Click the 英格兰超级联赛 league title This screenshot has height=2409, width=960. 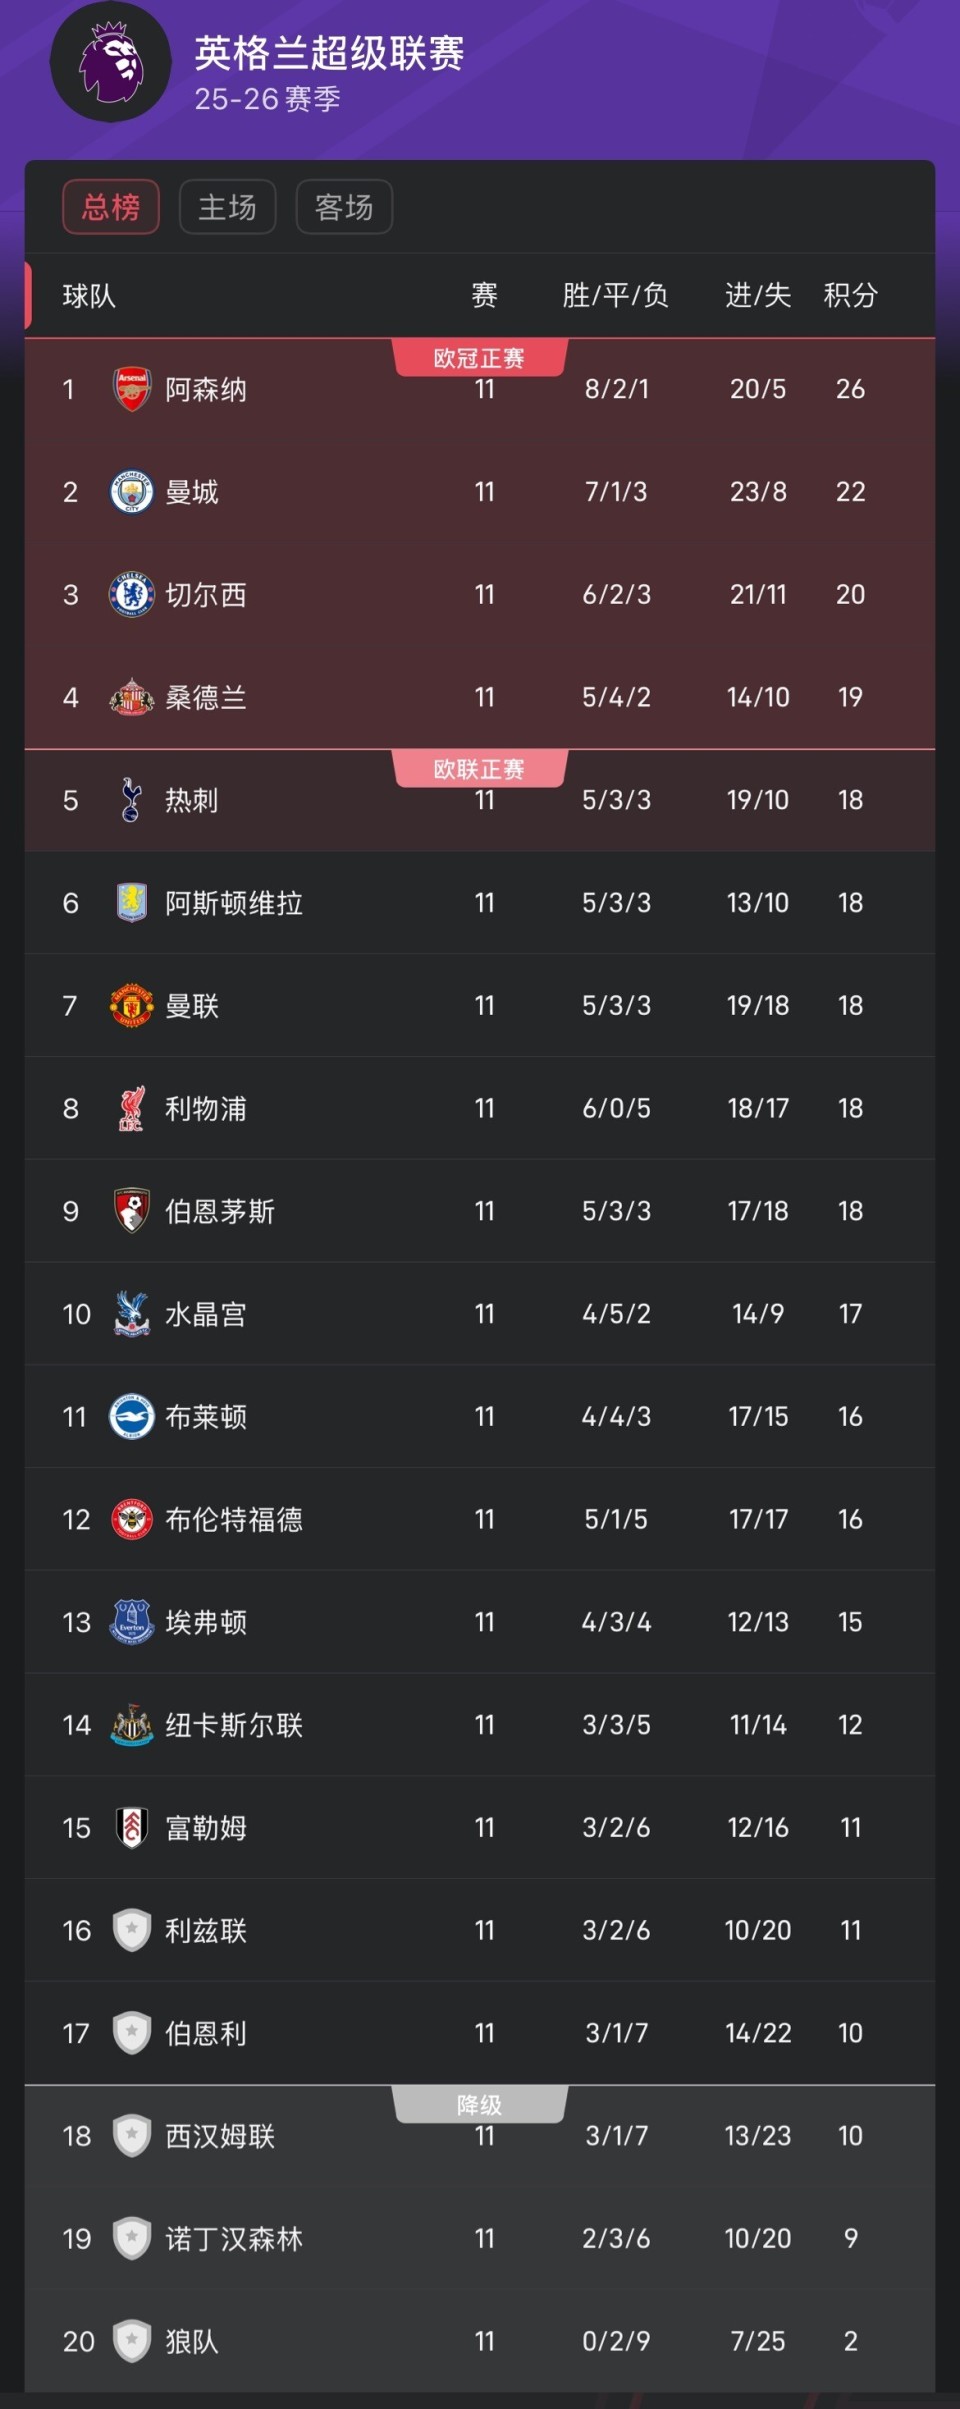tap(329, 54)
